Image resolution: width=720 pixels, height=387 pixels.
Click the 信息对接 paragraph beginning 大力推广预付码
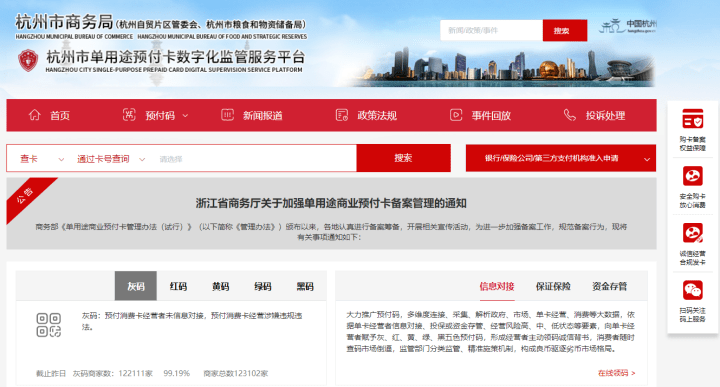click(x=490, y=331)
